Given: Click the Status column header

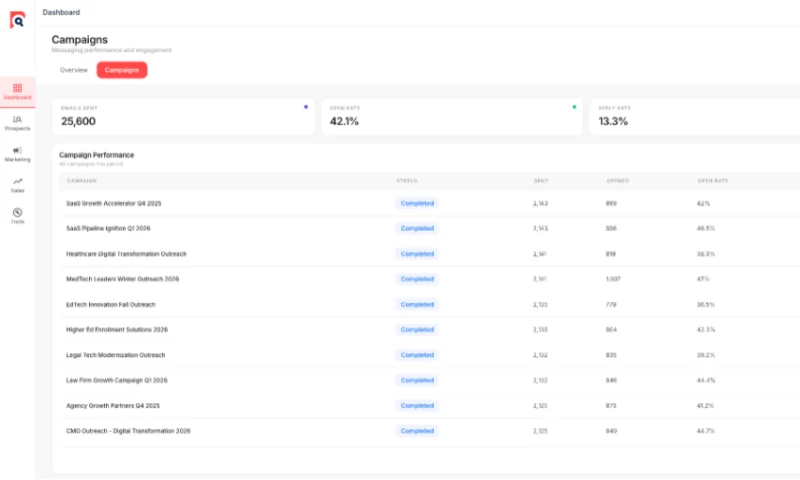Looking at the screenshot, I should click(407, 181).
